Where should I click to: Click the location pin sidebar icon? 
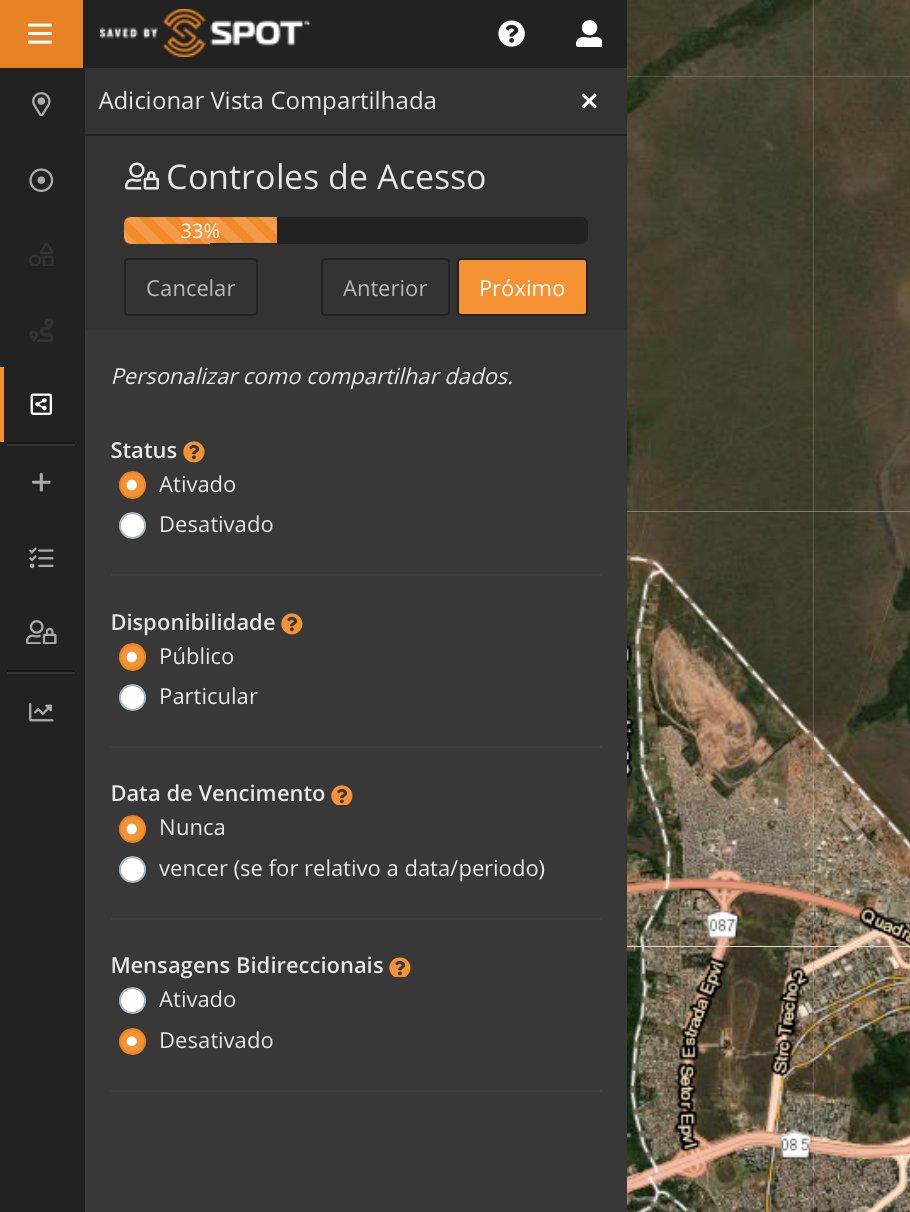[x=41, y=105]
